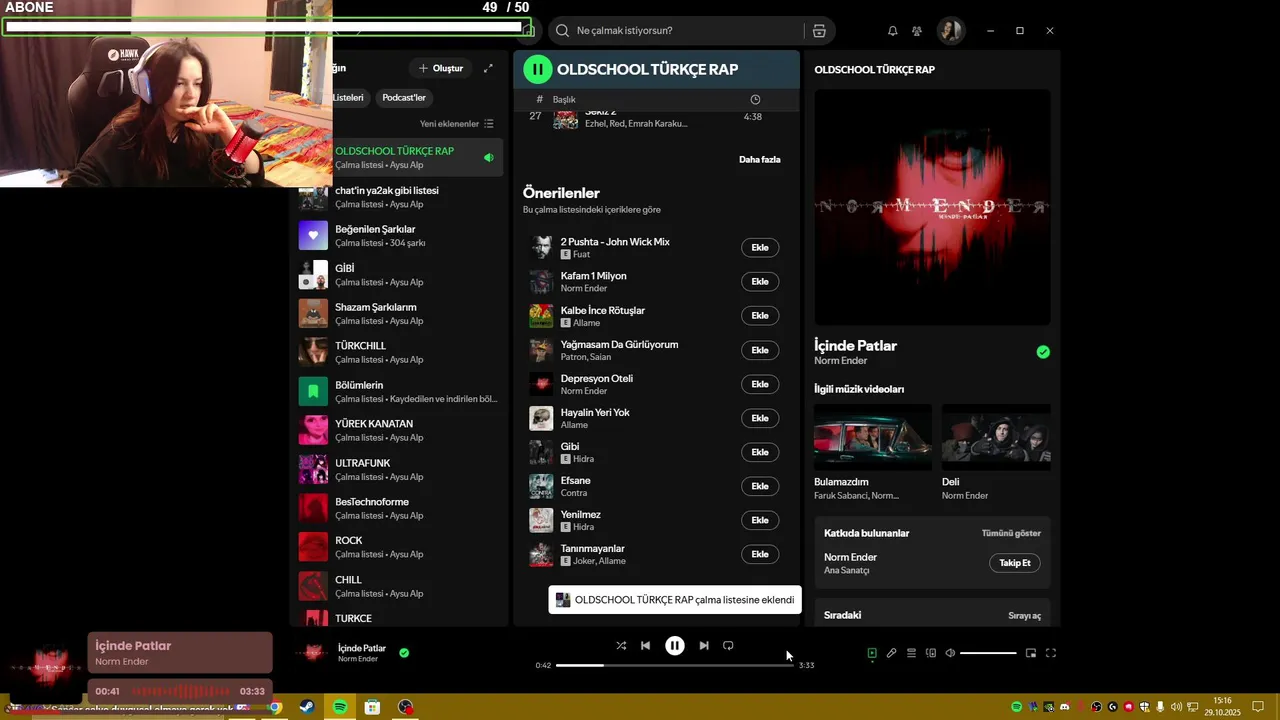1280x720 pixels.
Task: Pause playback using the bottom player bar button
Action: coord(675,646)
